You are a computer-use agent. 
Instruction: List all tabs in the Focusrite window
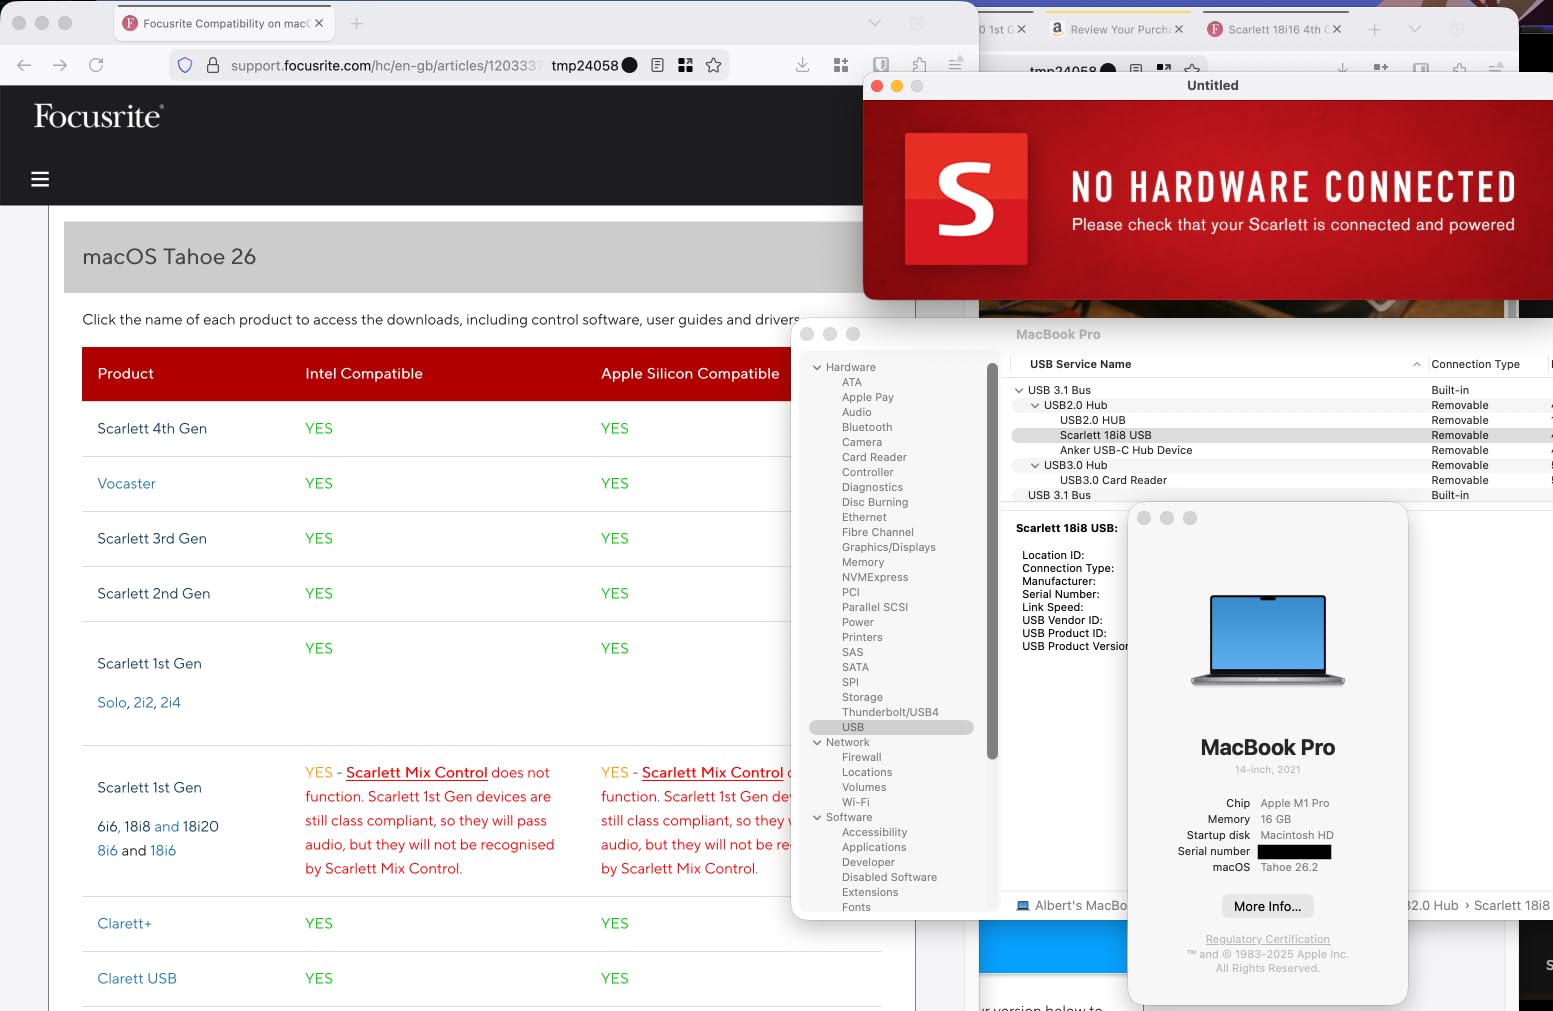[x=875, y=23]
